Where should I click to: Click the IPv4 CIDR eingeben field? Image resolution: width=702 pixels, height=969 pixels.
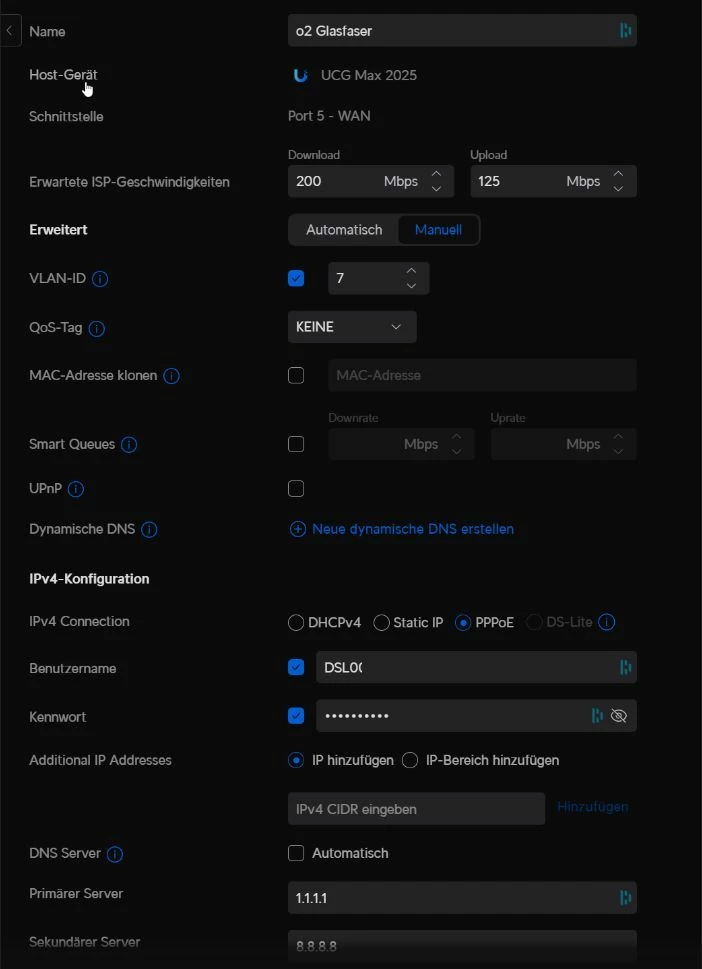coord(416,809)
